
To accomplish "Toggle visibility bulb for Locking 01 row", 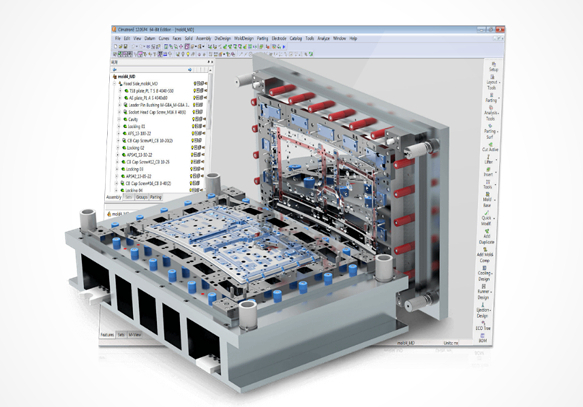I will pyautogui.click(x=194, y=126).
